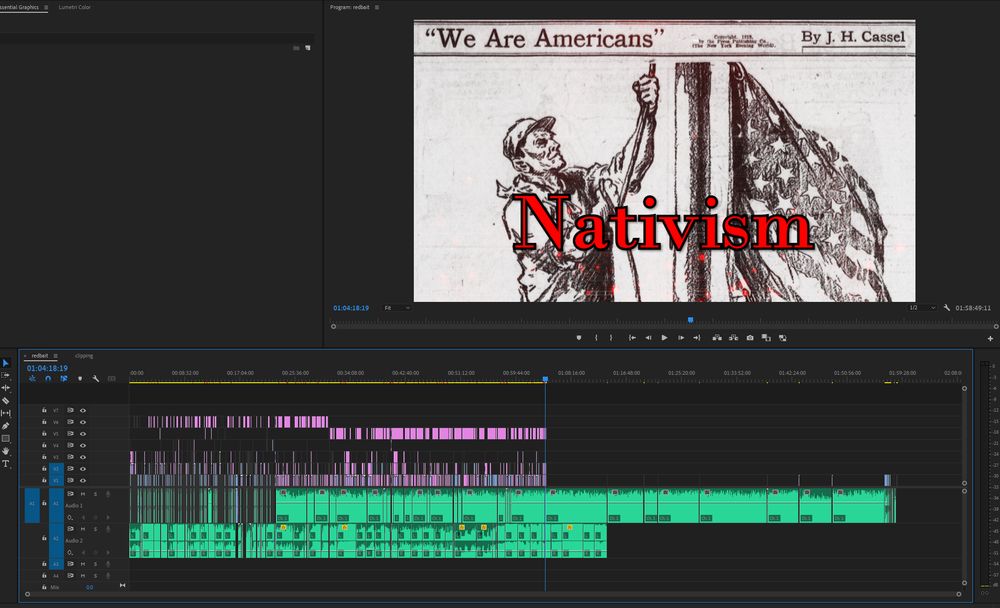Select the Pen tool
Screen dimensions: 1000x608
pyautogui.click(x=6, y=426)
